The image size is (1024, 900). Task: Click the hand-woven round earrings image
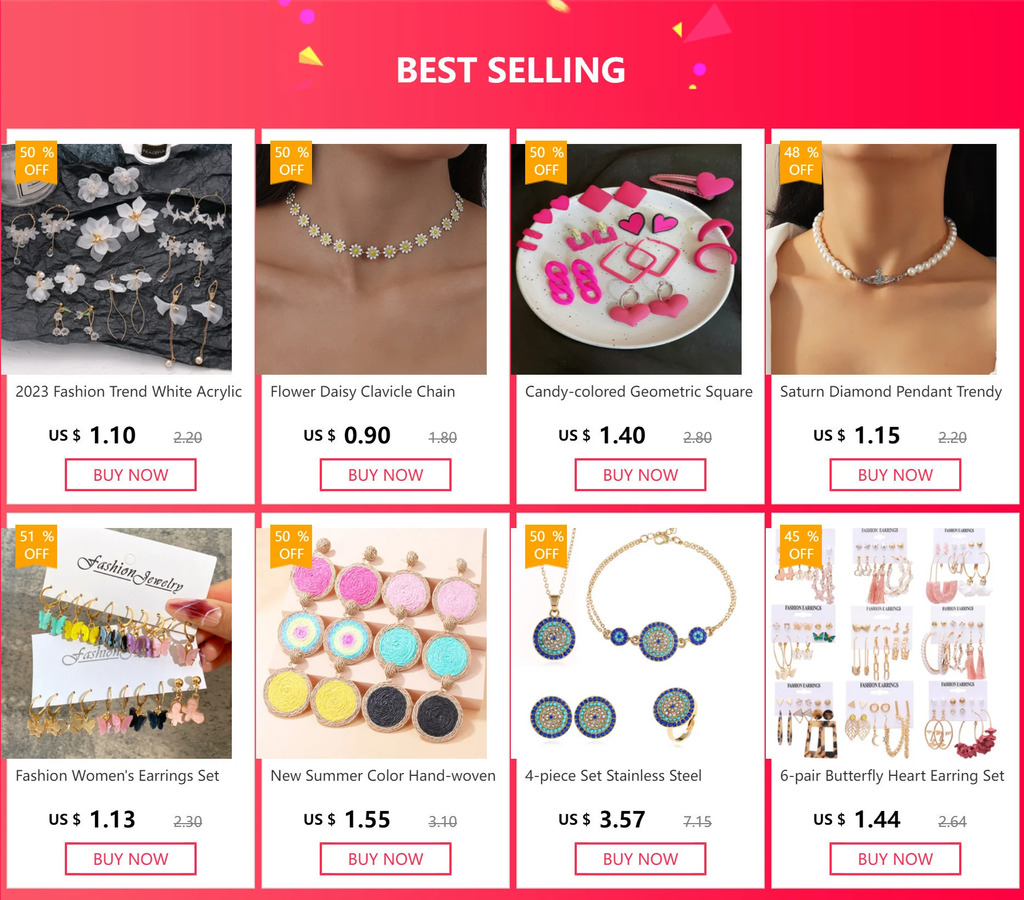coord(371,643)
